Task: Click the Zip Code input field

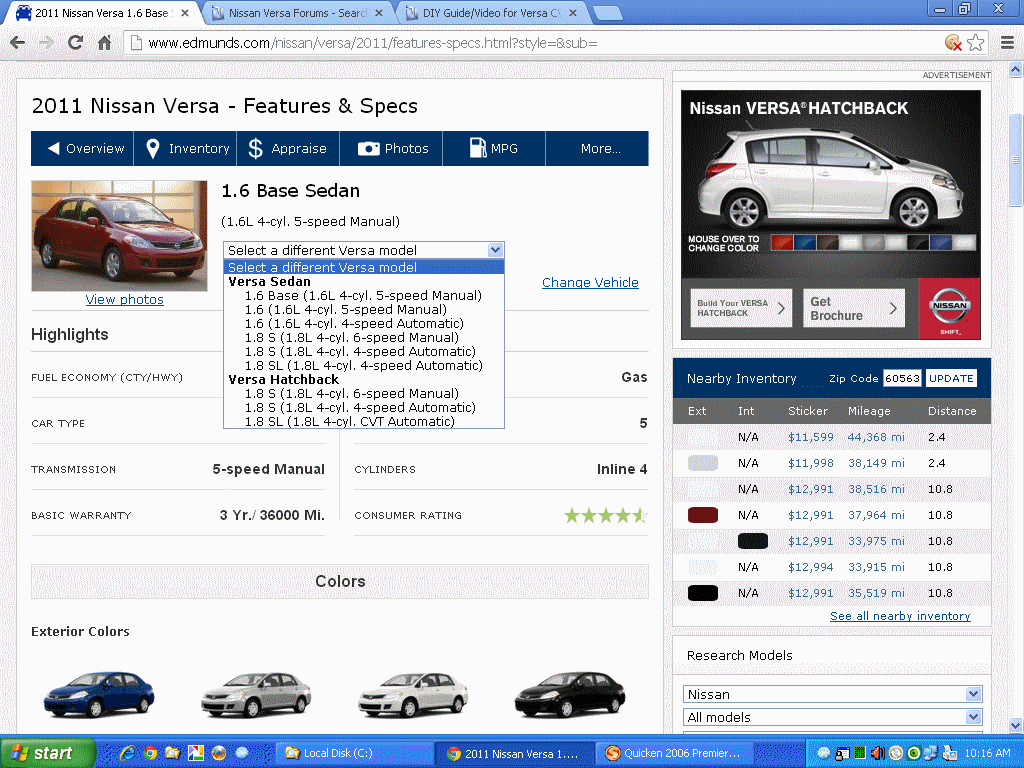Action: [x=902, y=378]
